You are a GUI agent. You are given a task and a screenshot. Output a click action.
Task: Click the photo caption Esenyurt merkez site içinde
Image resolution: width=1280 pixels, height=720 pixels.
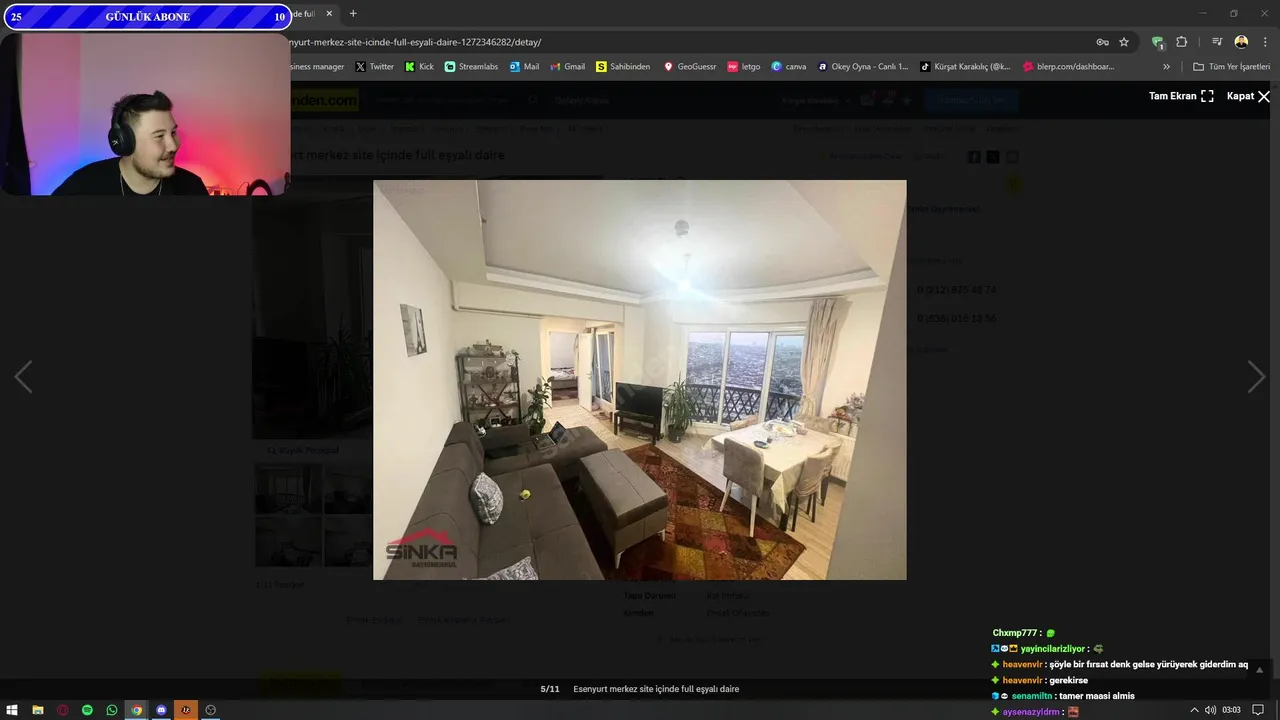click(x=656, y=689)
